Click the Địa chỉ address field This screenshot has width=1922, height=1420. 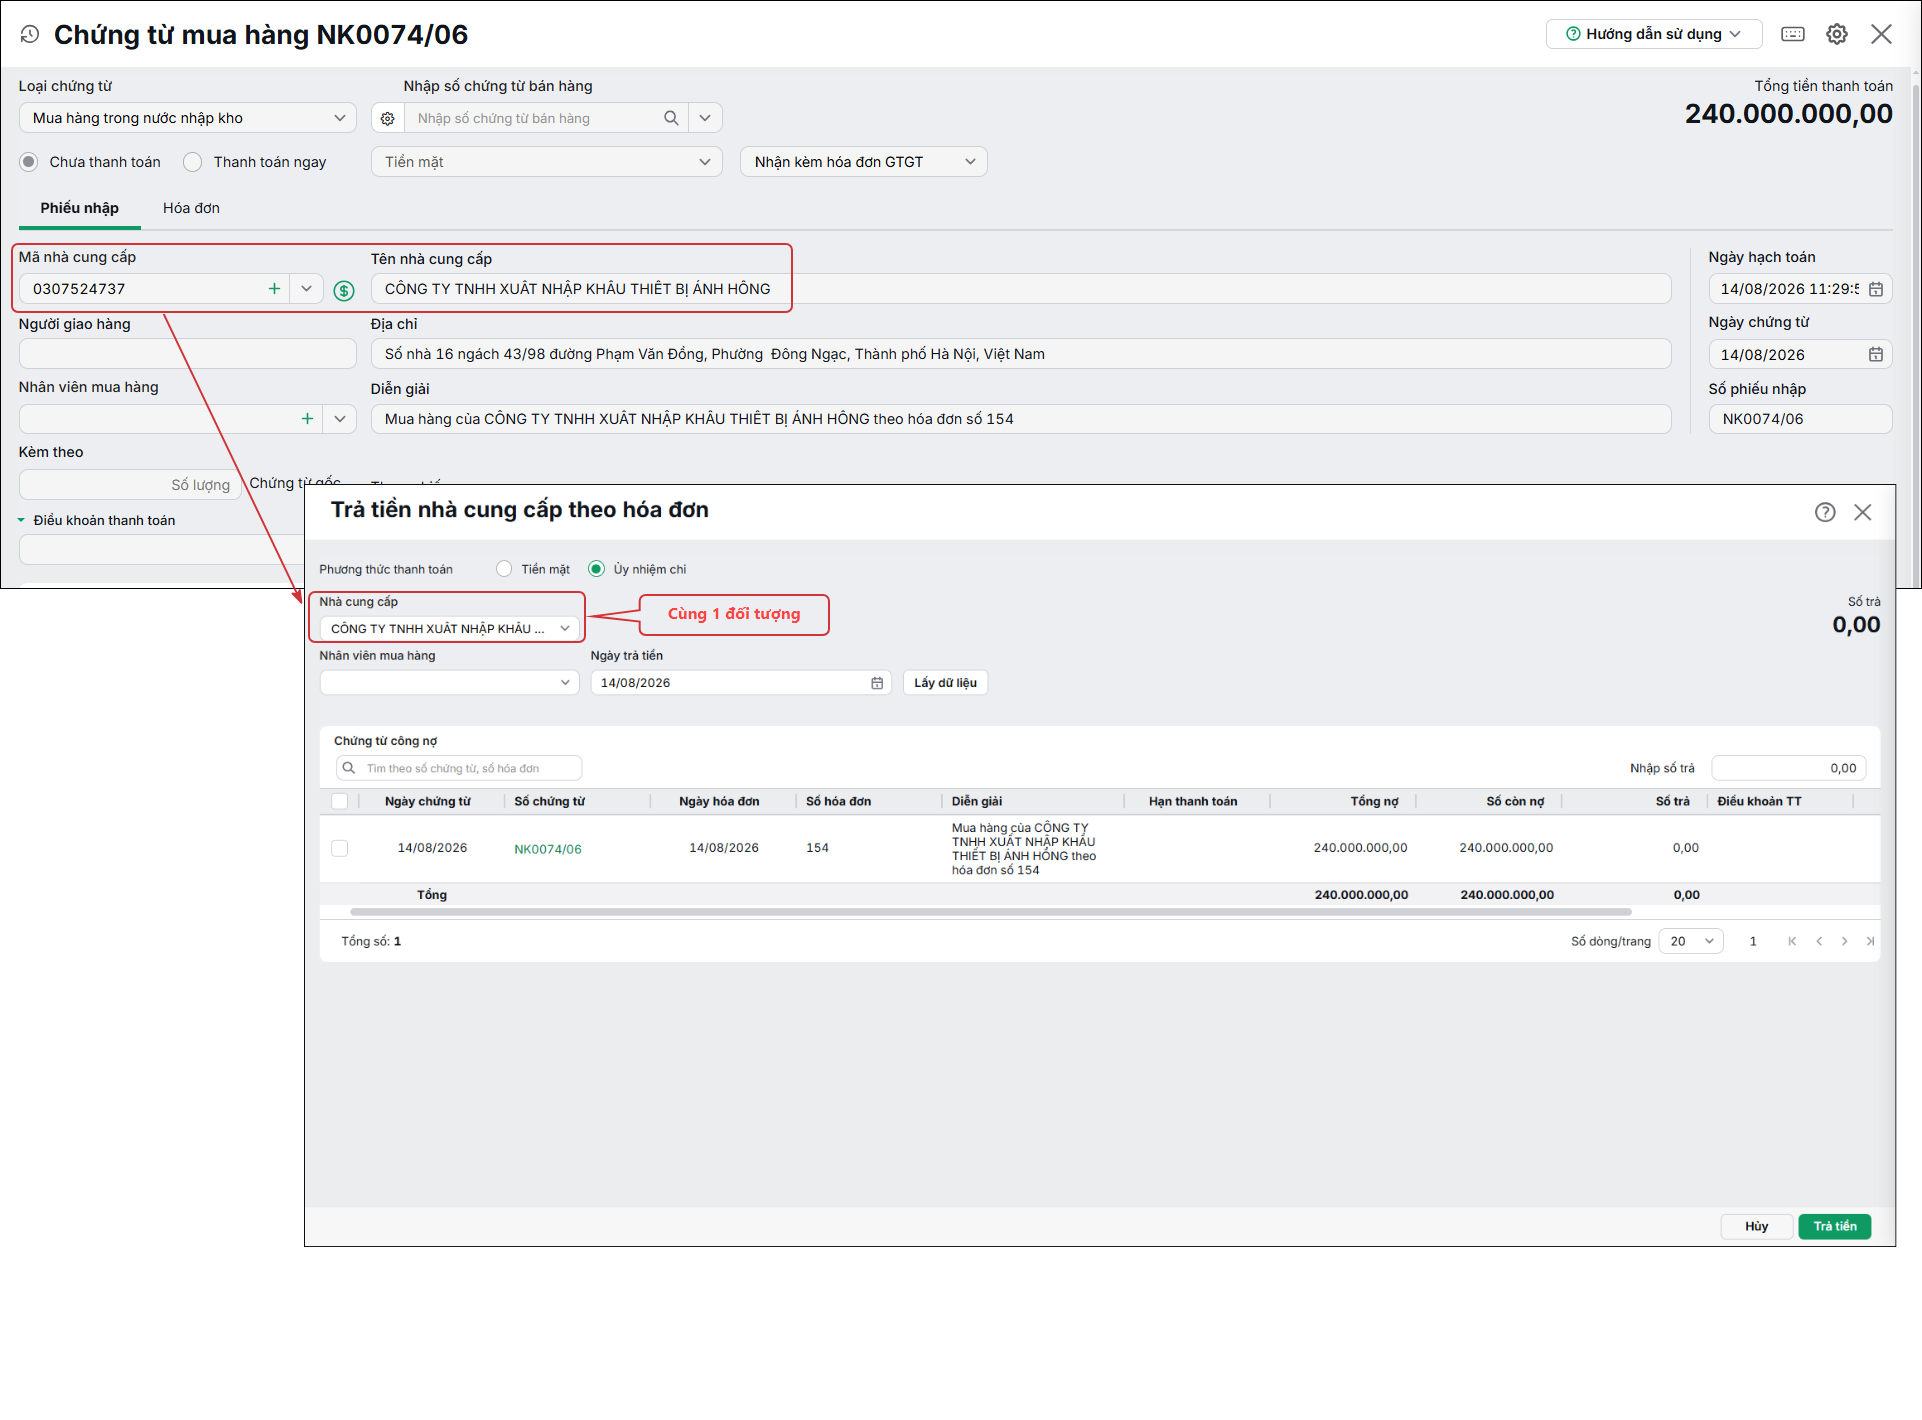tap(1020, 354)
